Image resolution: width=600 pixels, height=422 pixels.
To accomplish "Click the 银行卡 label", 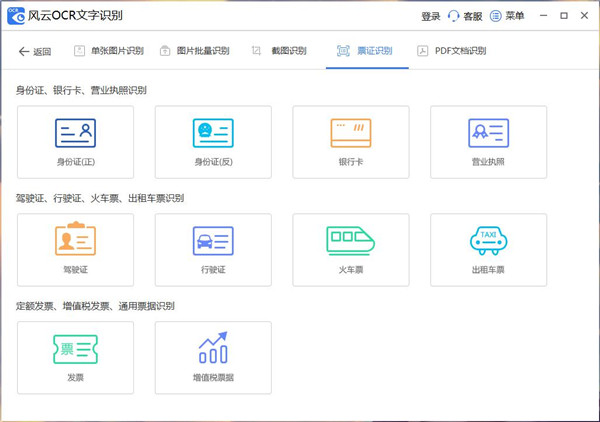I will coord(351,162).
